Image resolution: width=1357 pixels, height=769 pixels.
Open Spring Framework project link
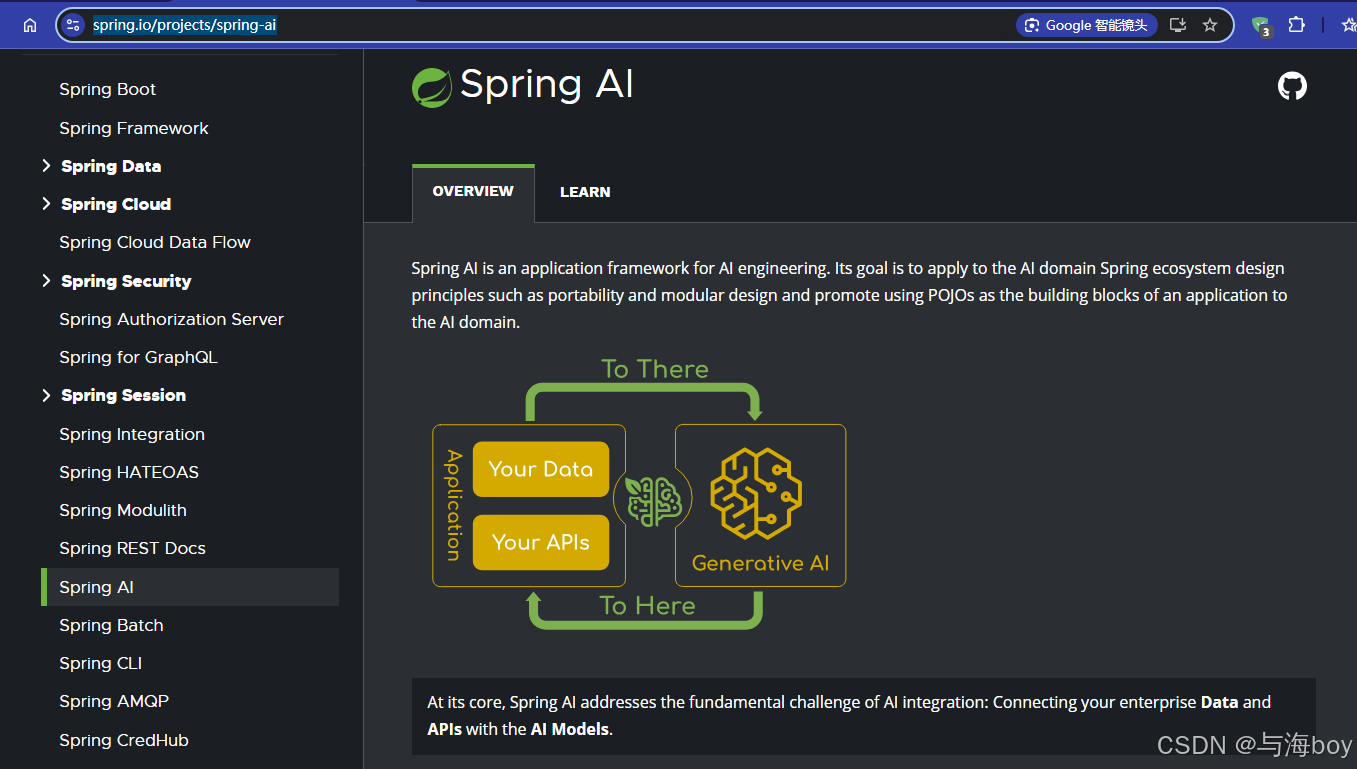pos(134,128)
